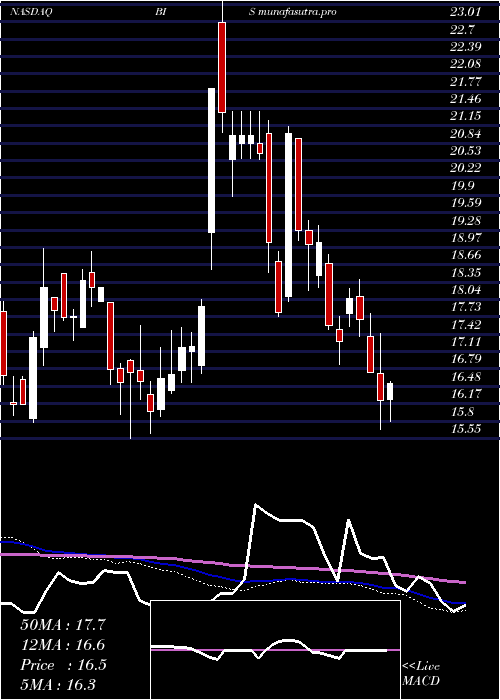Select the 18.35 price axis label
The width and height of the screenshot is (500, 700).
(x=466, y=272)
